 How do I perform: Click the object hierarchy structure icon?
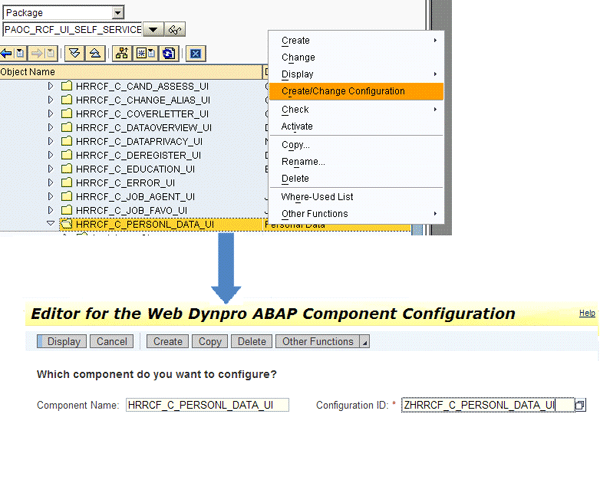(123, 53)
